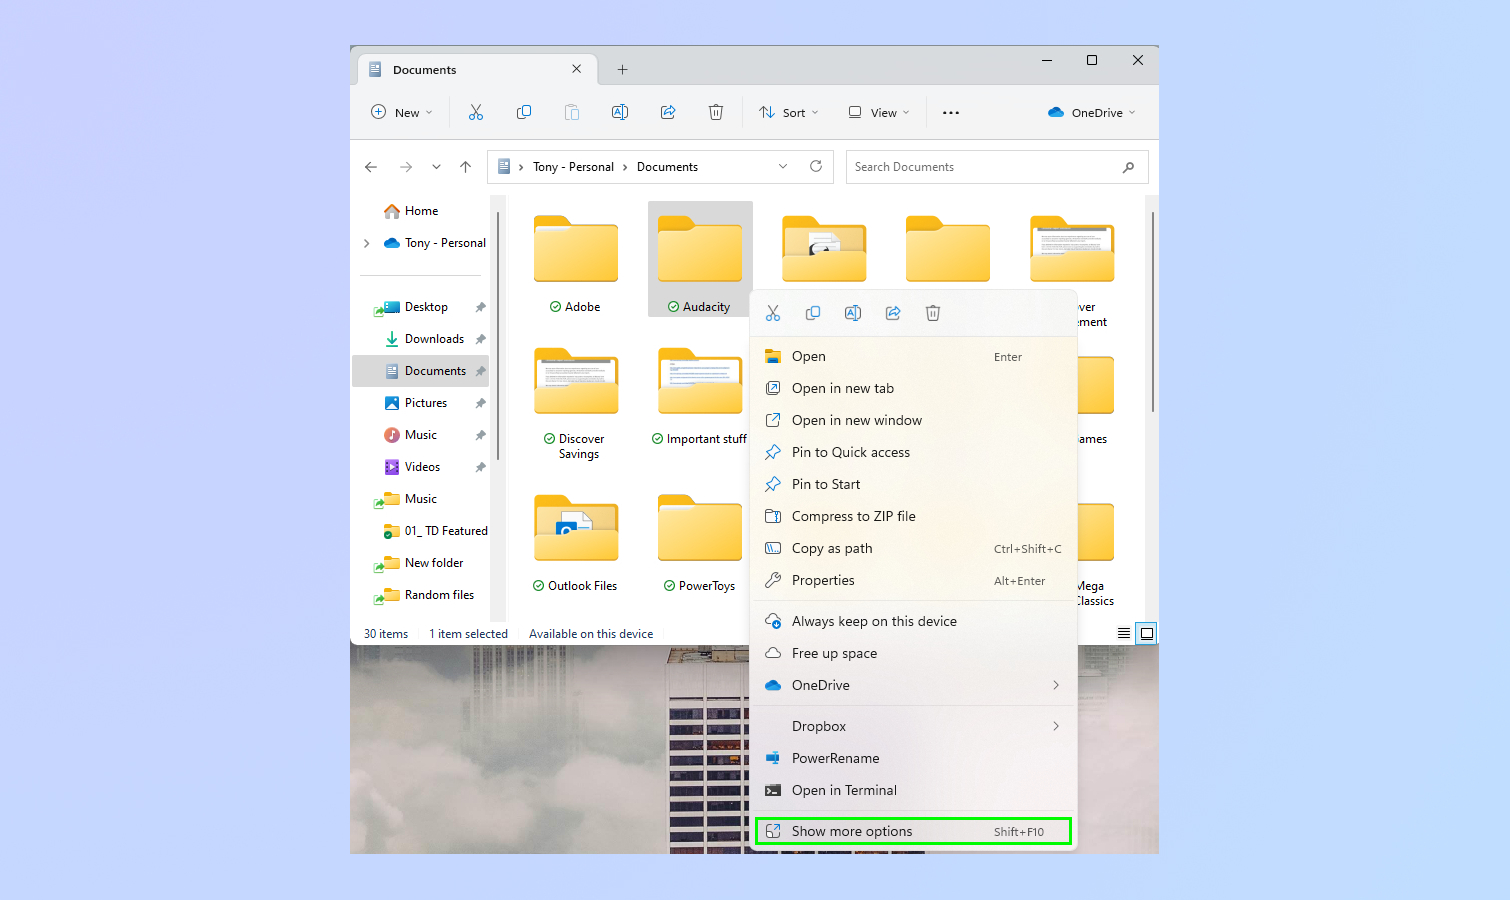Viewport: 1510px width, 900px height.
Task: Click the Delete icon in the context menu
Action: tap(933, 313)
